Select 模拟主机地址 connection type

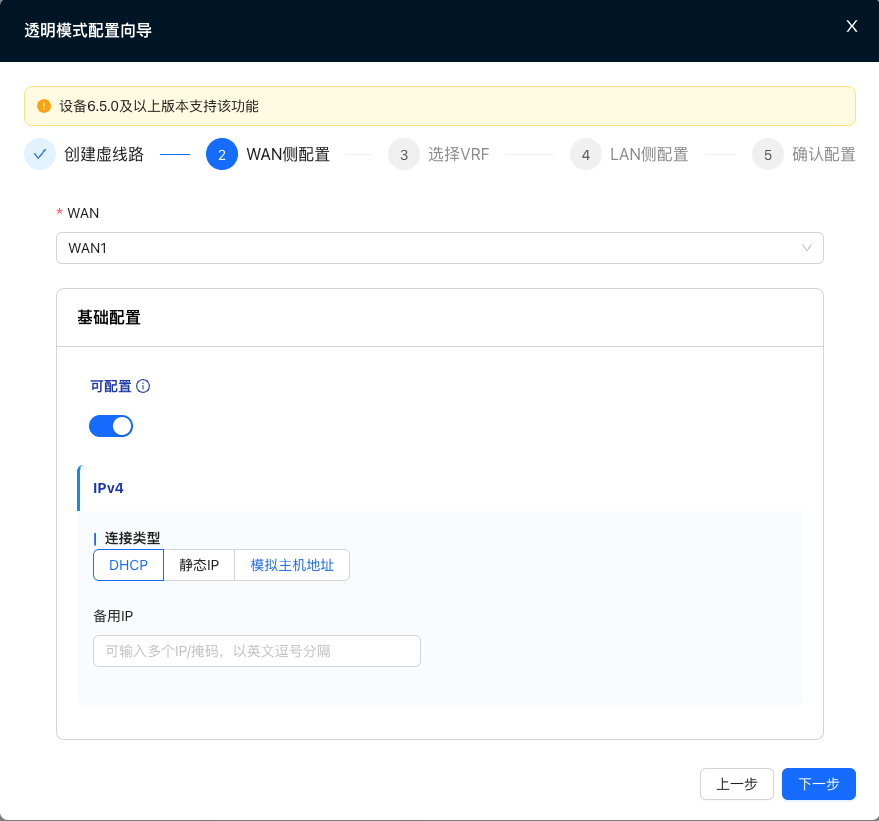coord(292,565)
